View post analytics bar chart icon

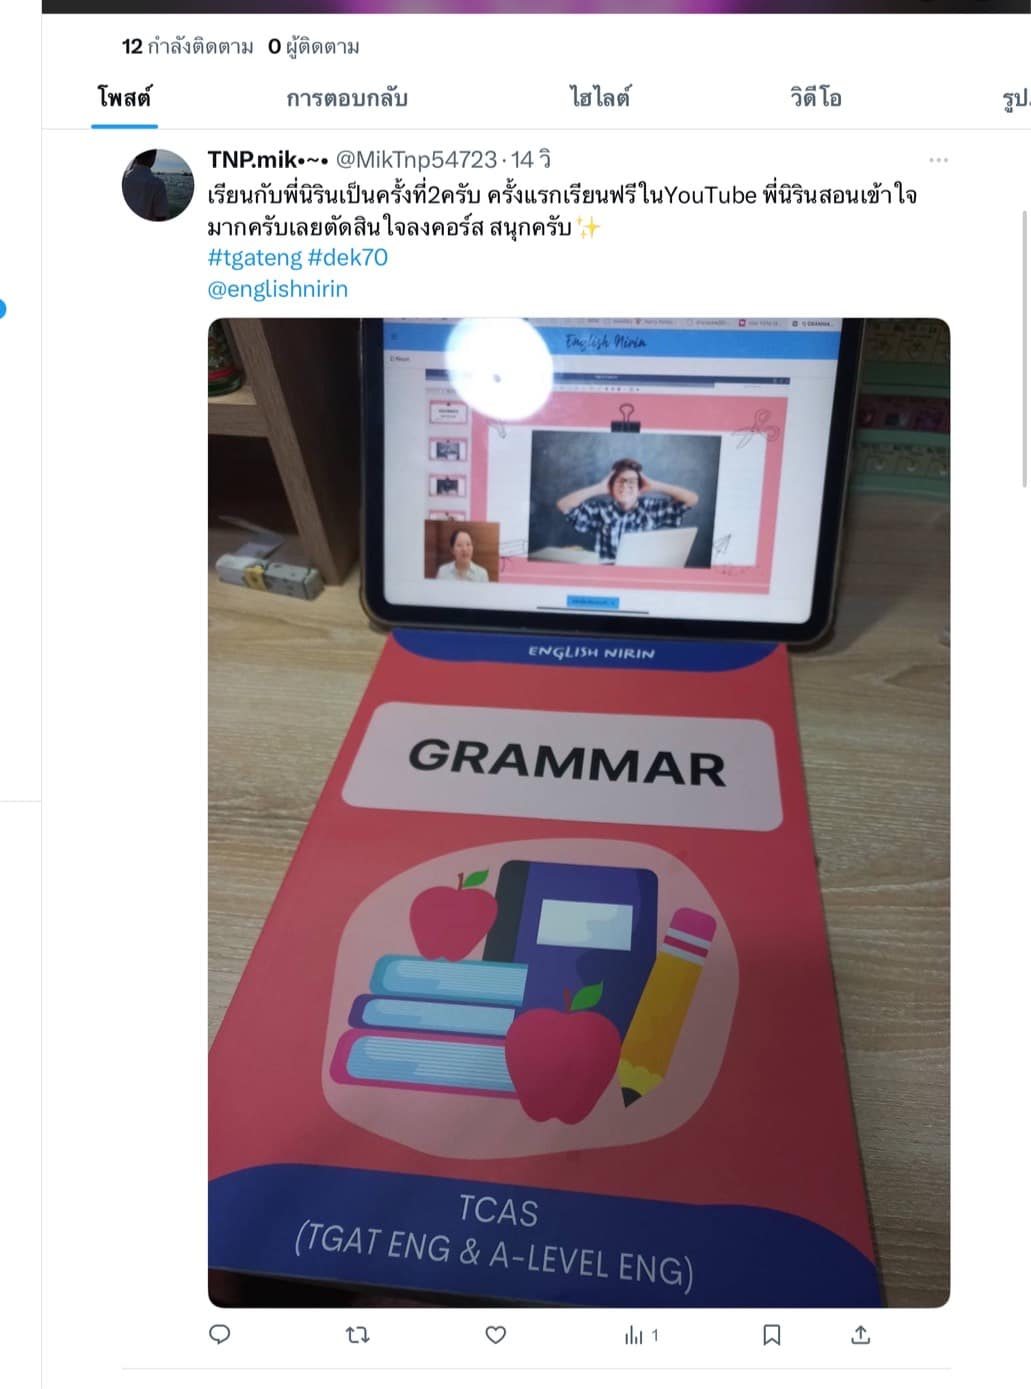tap(641, 1334)
